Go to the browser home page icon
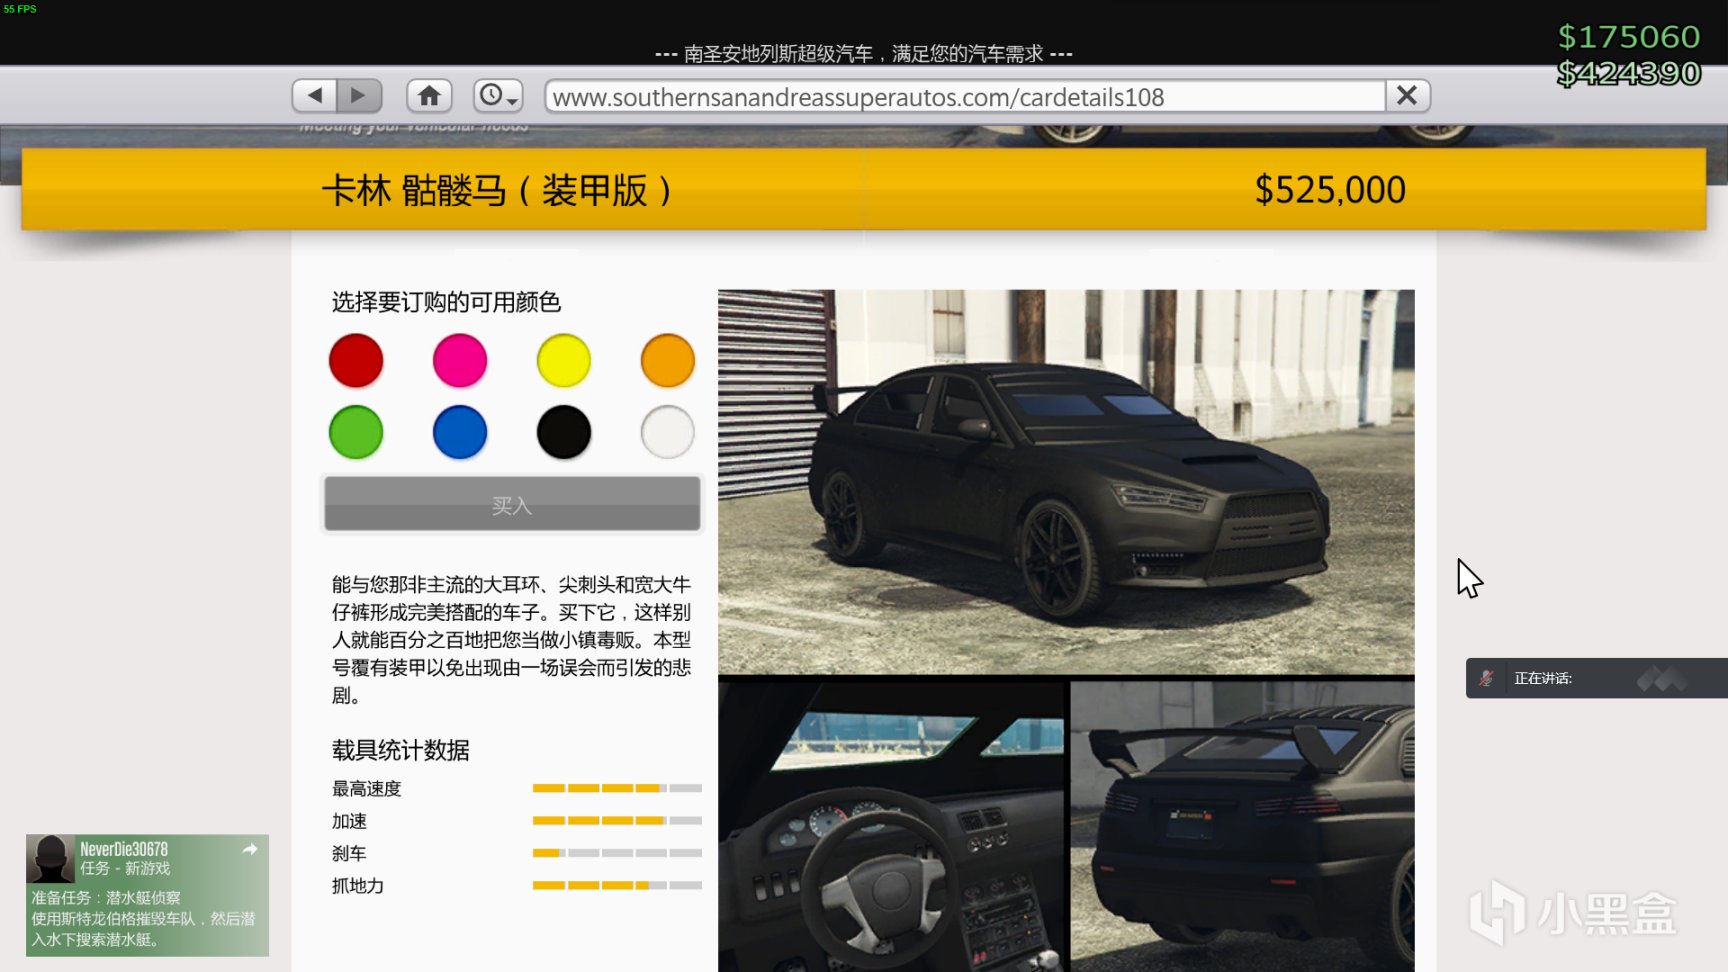1728x972 pixels. pyautogui.click(x=429, y=96)
